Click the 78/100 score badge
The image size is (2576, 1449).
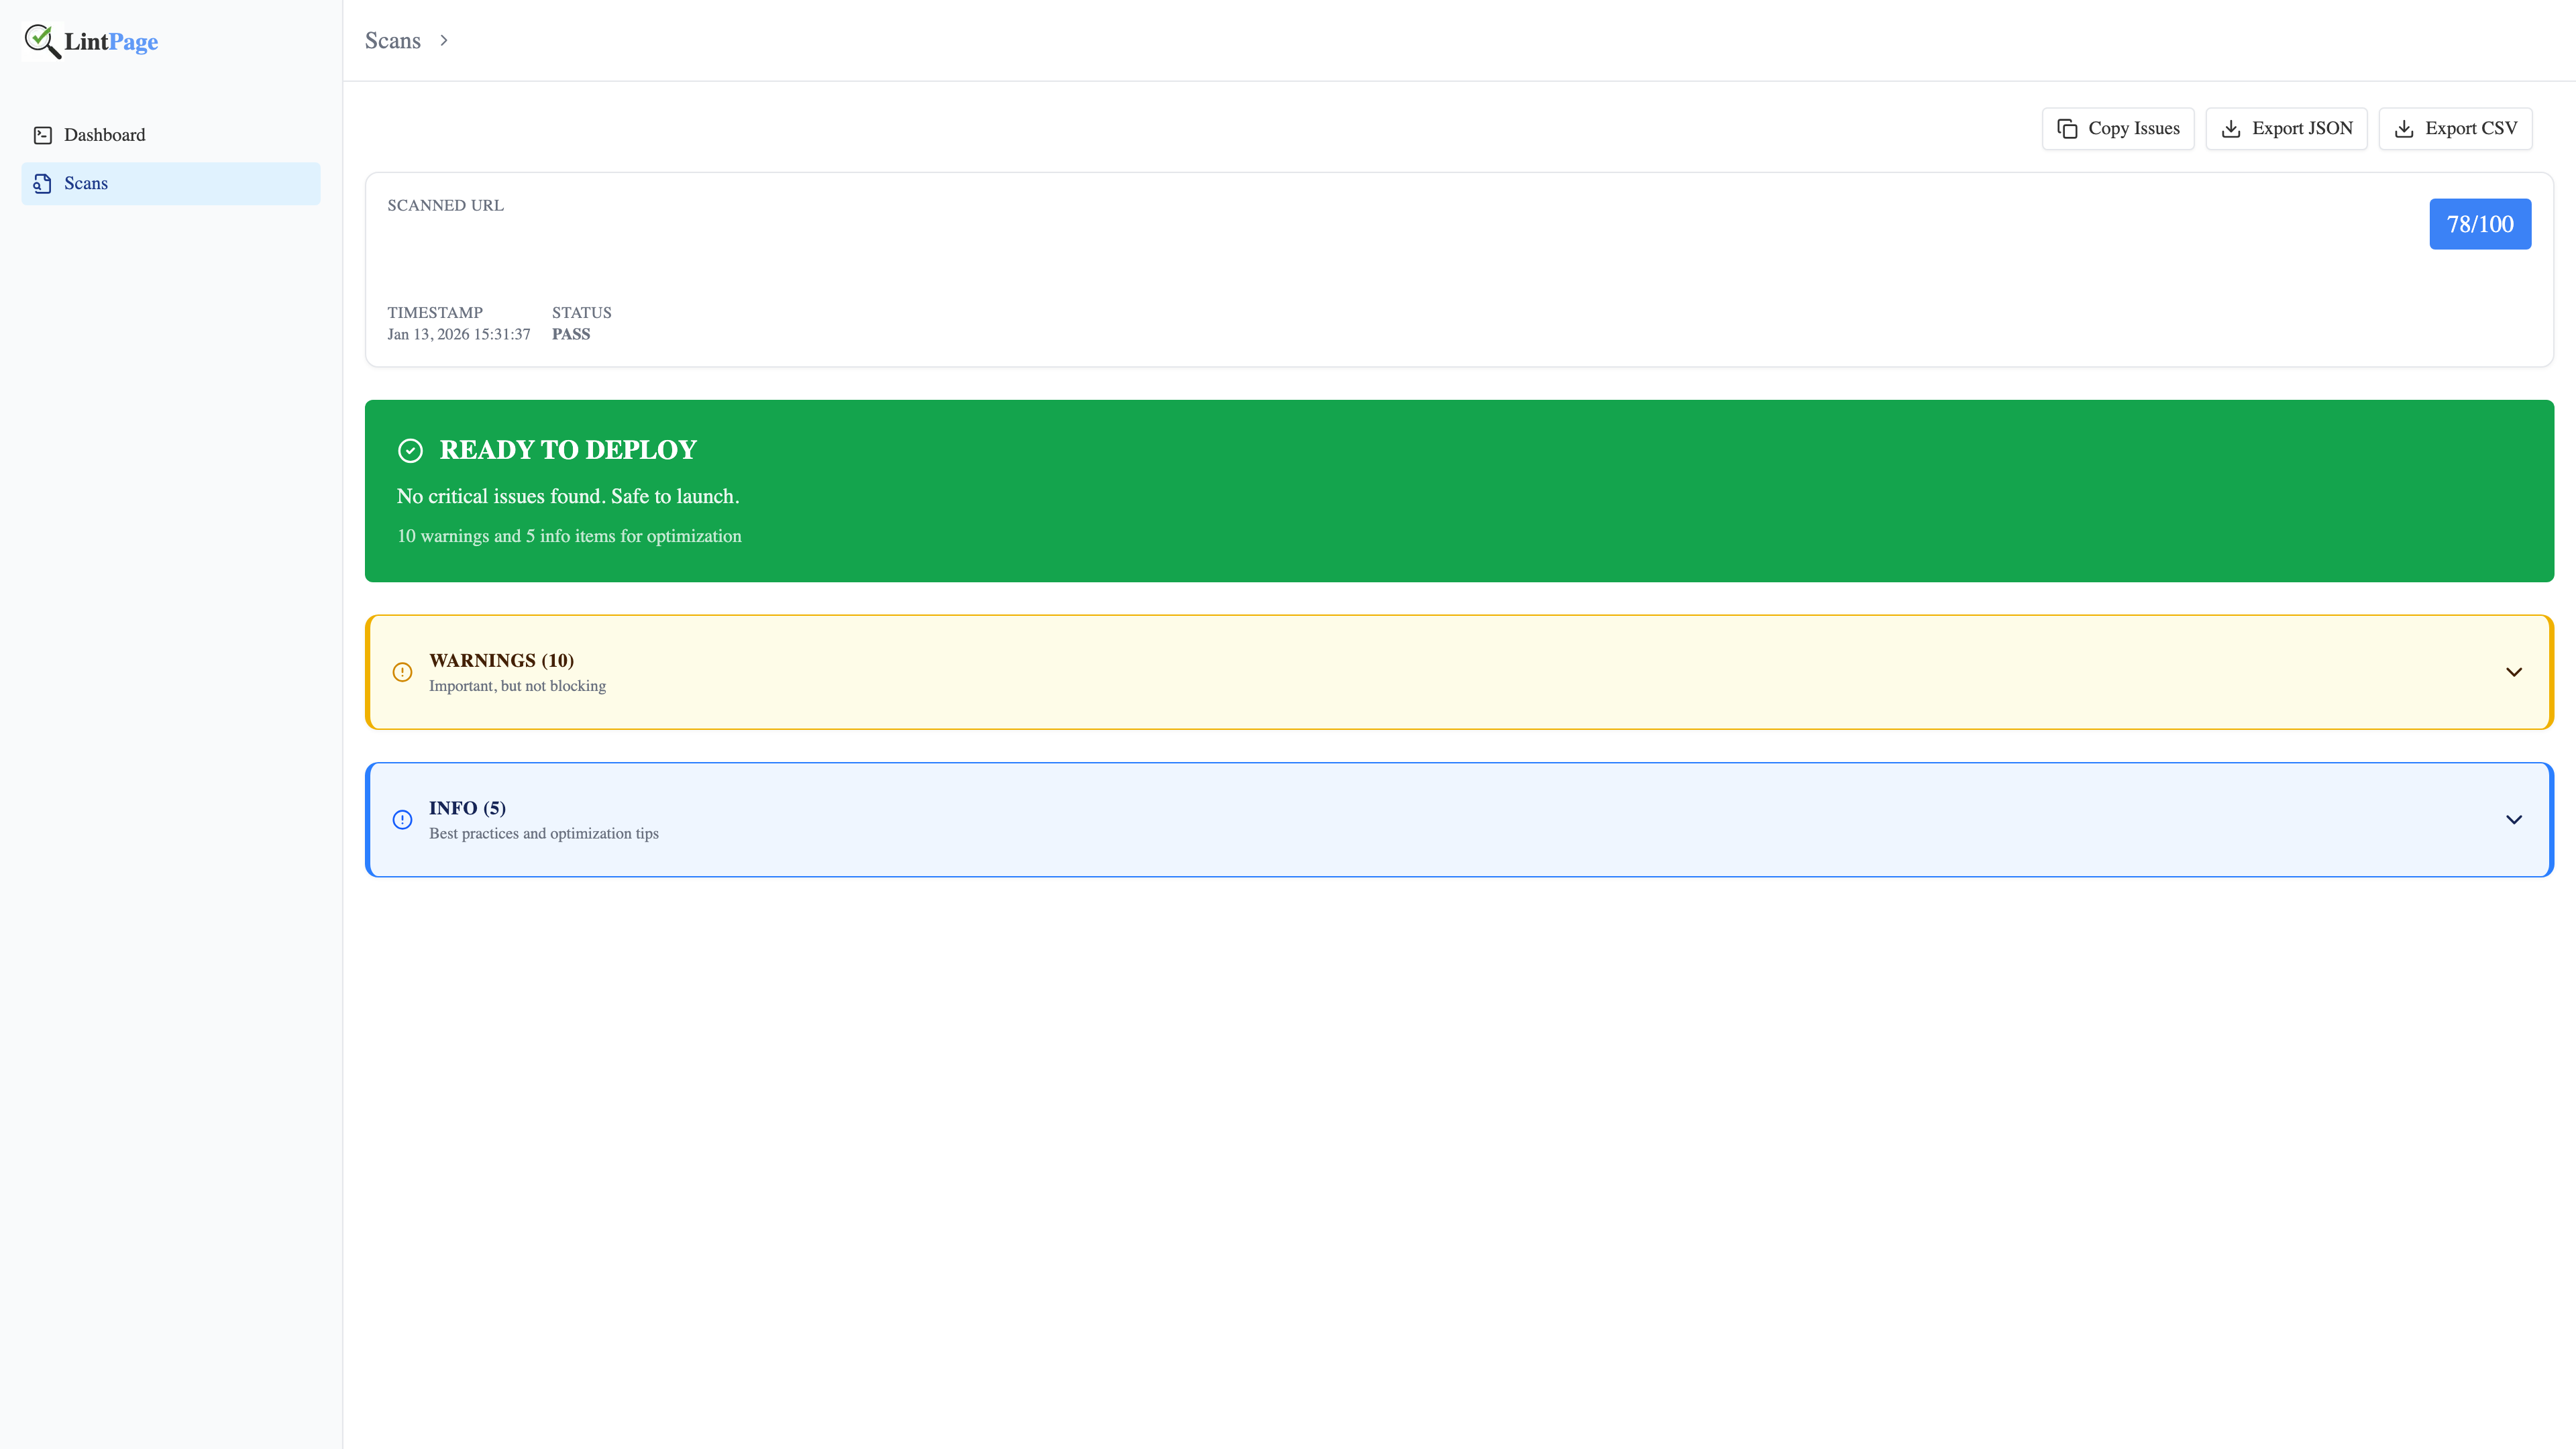2480,224
